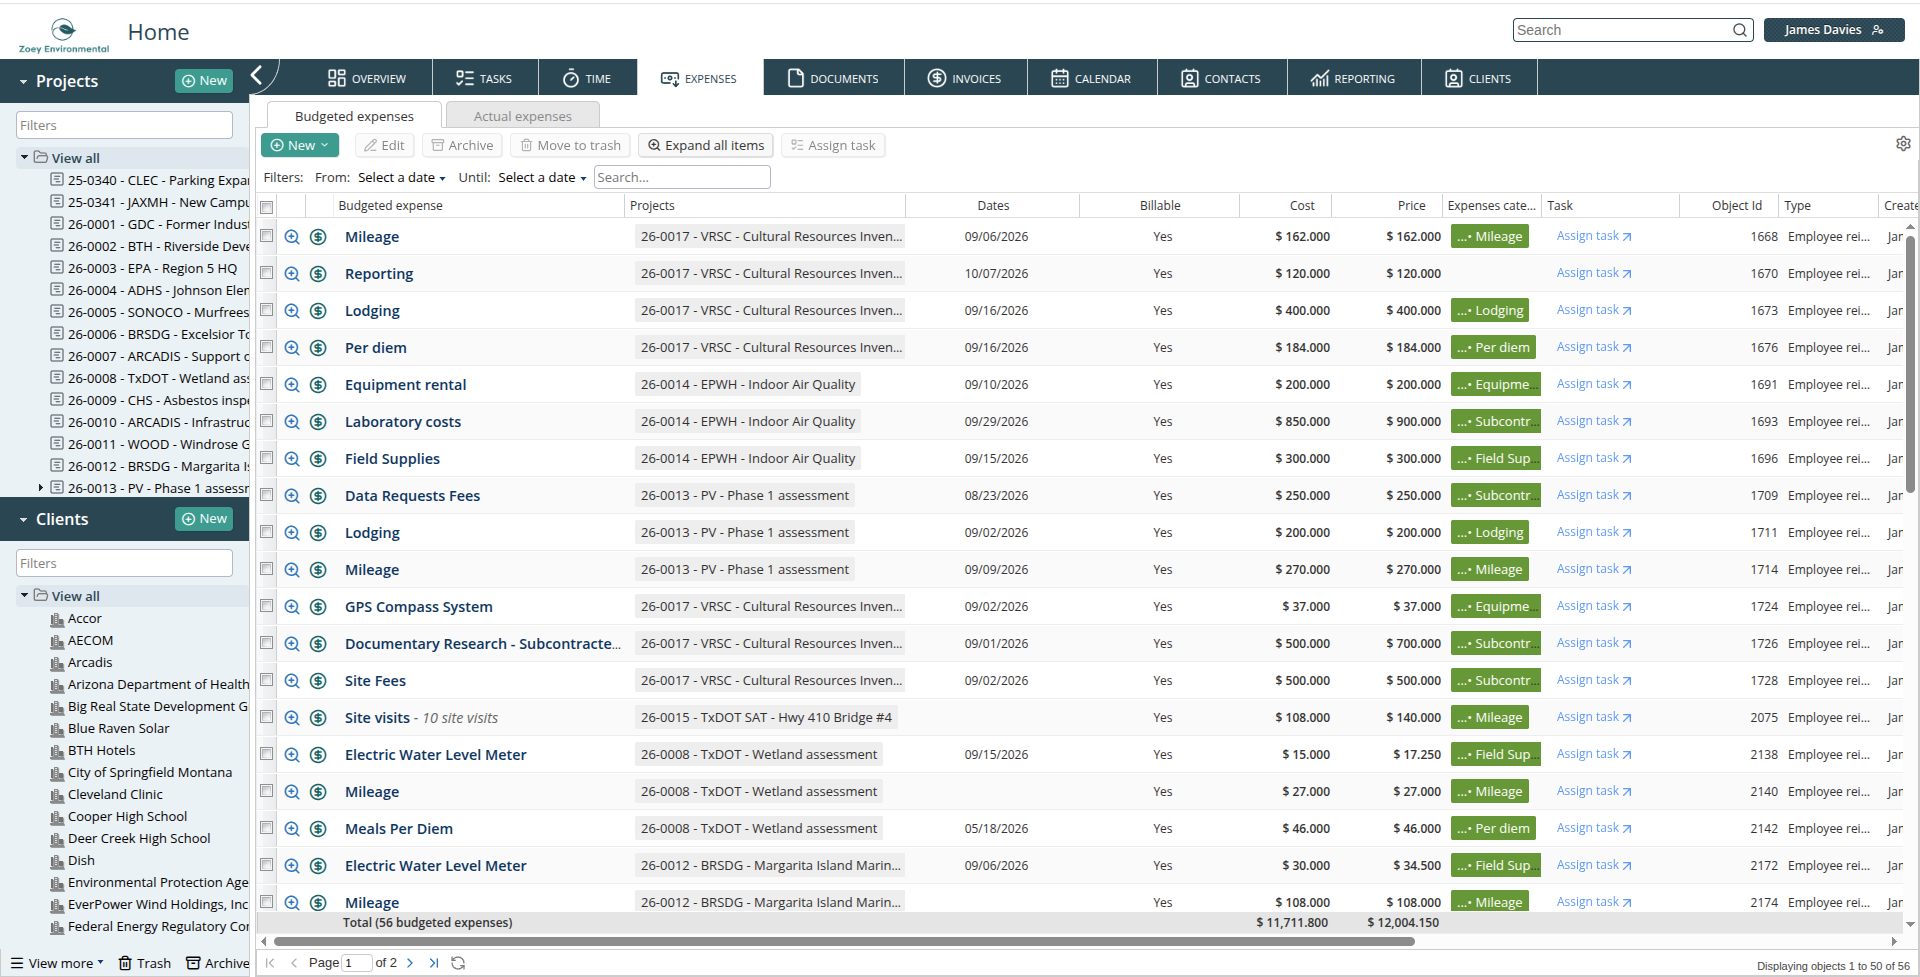Switch to the Actual expenses tab
This screenshot has width=1920, height=977.
click(x=523, y=116)
